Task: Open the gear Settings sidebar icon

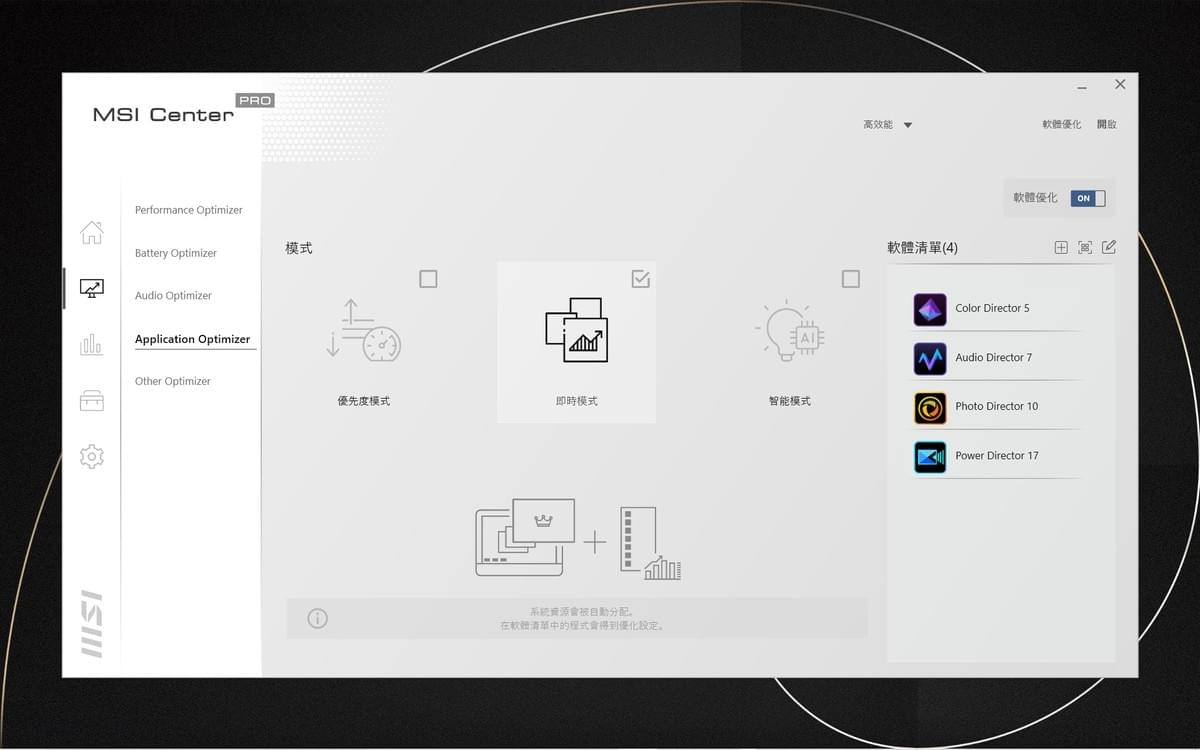Action: (91, 457)
